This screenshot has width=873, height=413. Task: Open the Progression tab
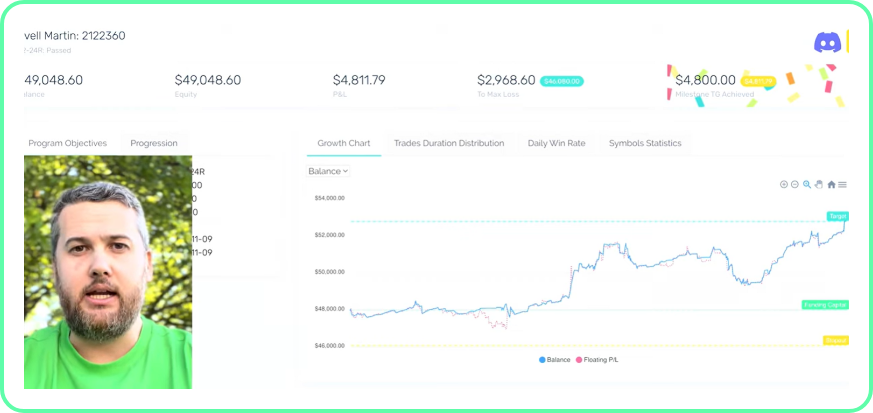point(153,143)
